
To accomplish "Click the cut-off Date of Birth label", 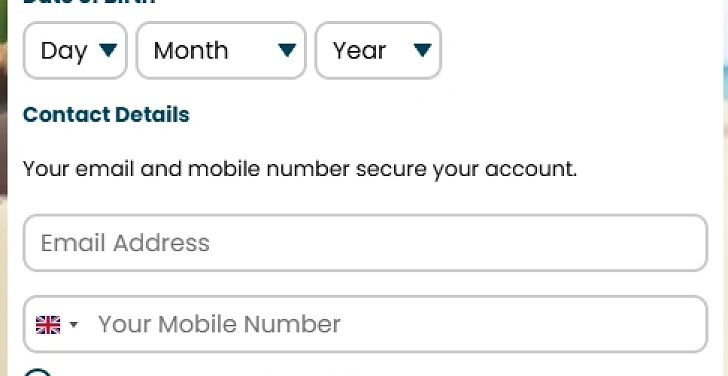I will tap(89, 2).
